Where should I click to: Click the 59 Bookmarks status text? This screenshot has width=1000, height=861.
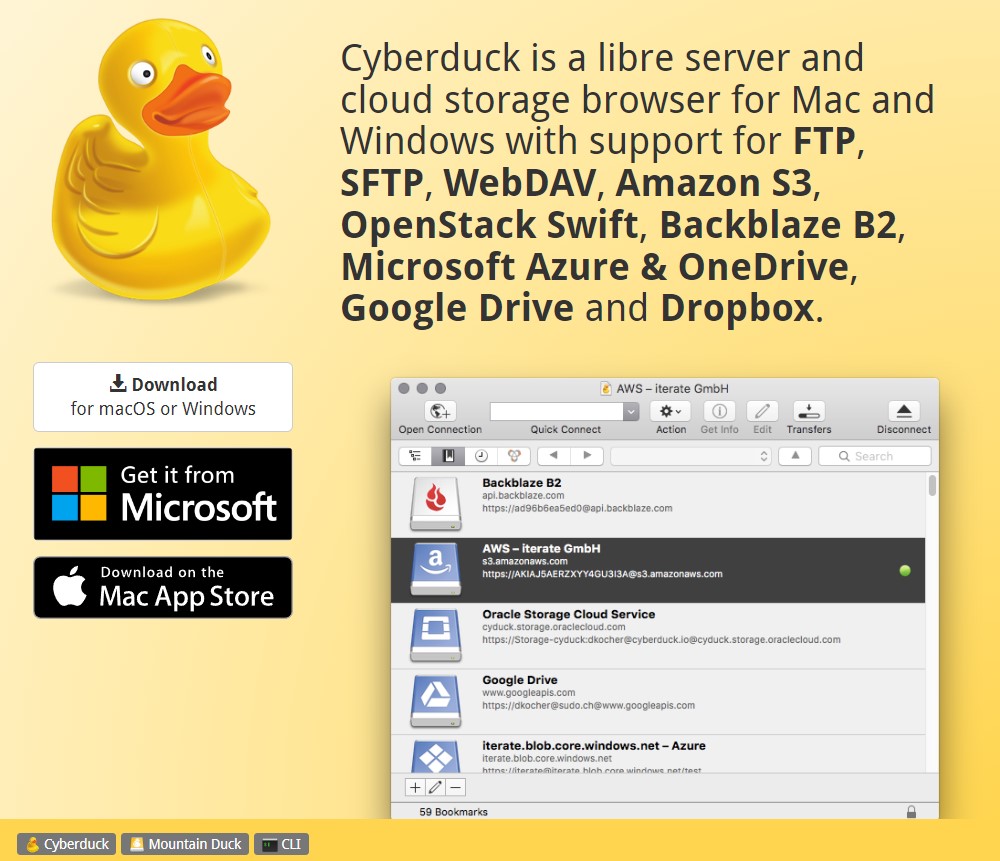pyautogui.click(x=453, y=812)
